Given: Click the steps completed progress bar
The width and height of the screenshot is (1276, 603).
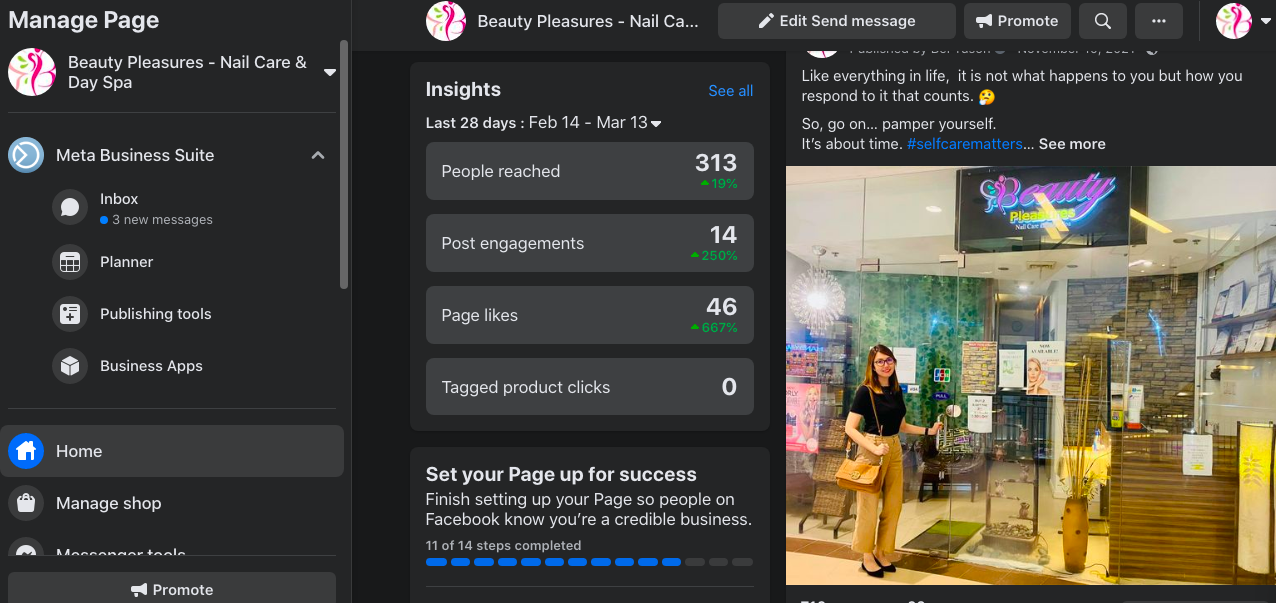Looking at the screenshot, I should [589, 562].
